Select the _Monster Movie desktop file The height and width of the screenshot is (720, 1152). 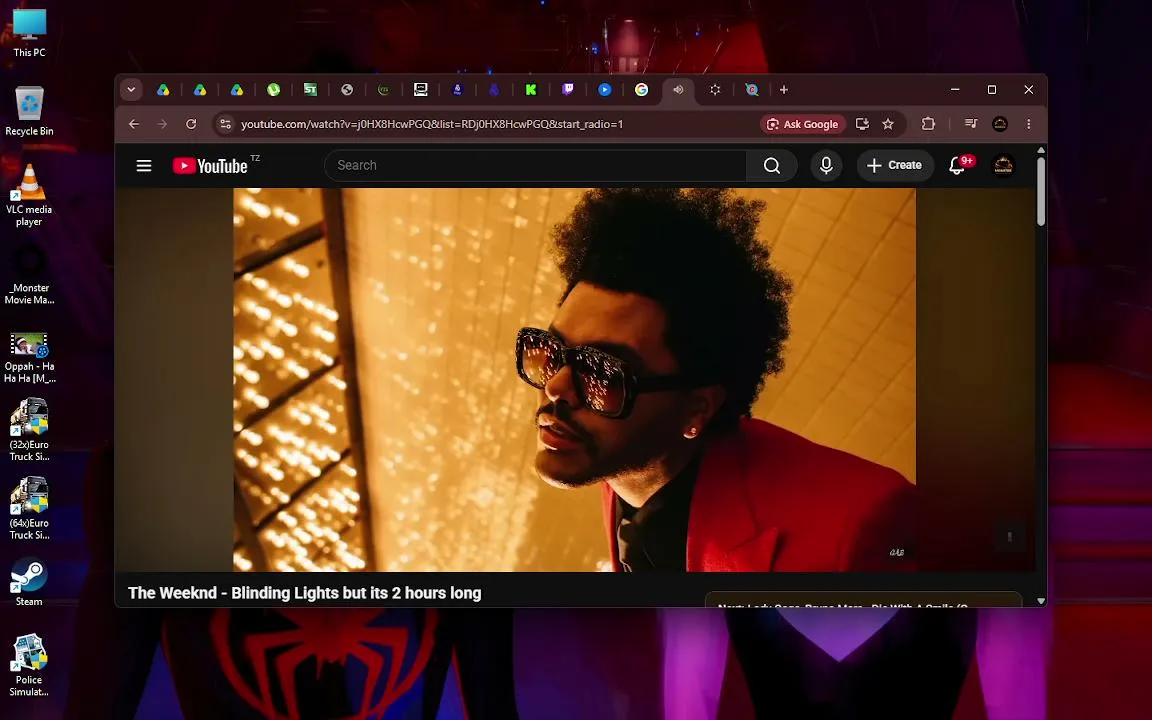coord(29,275)
